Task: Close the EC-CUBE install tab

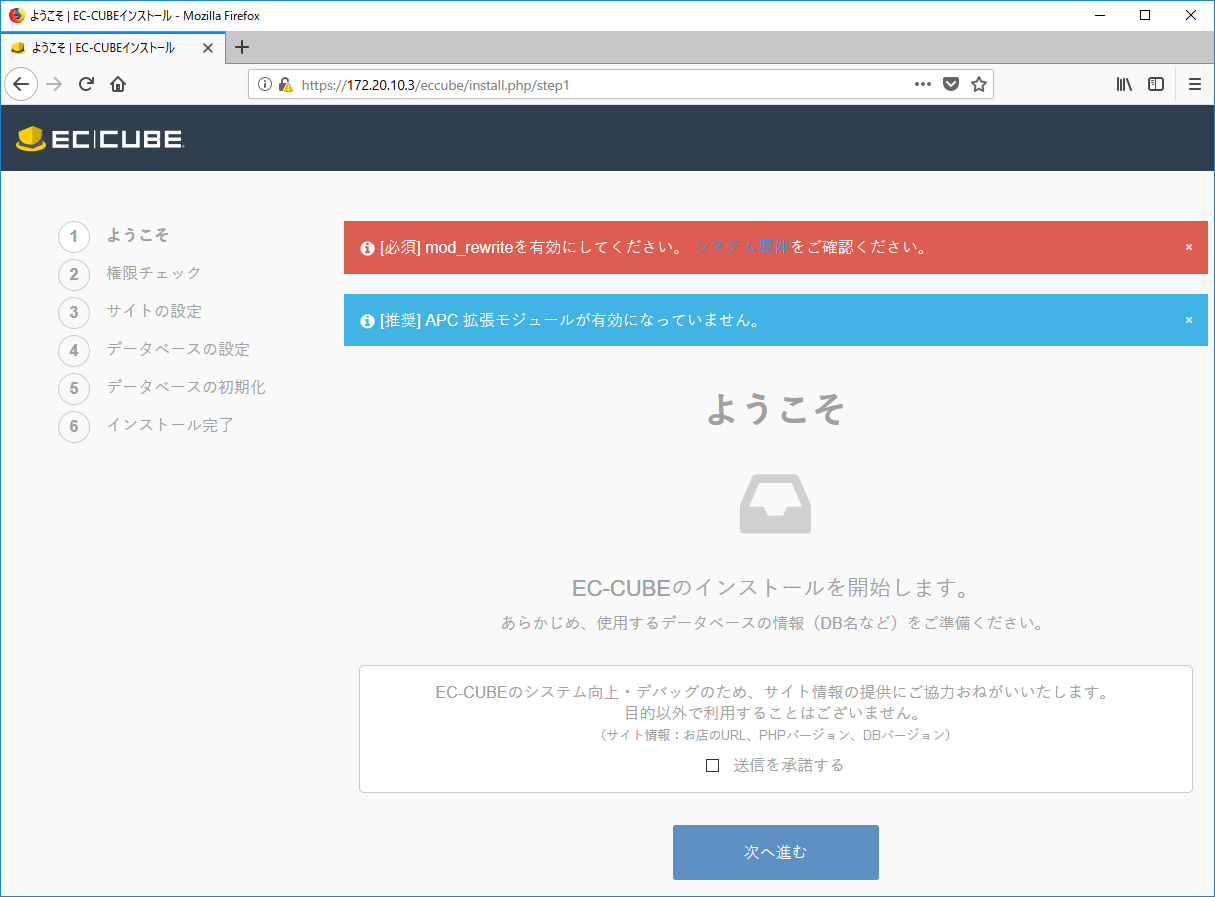Action: (x=208, y=47)
